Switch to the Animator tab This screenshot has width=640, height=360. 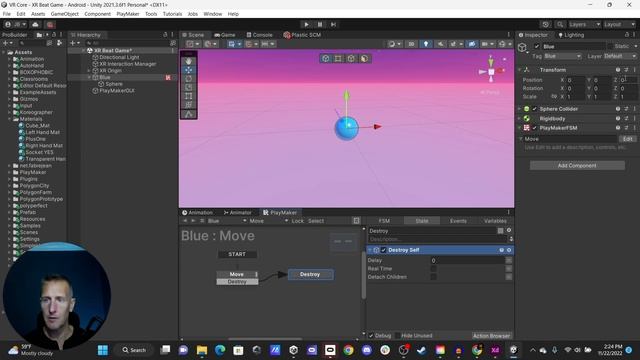[238, 213]
